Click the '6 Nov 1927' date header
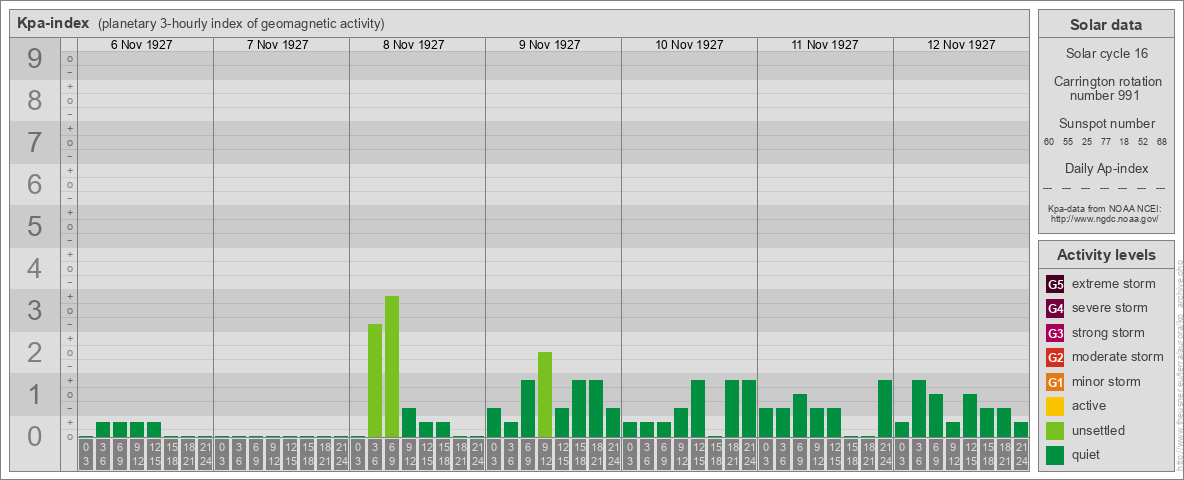The height and width of the screenshot is (480, 1184). pos(142,45)
